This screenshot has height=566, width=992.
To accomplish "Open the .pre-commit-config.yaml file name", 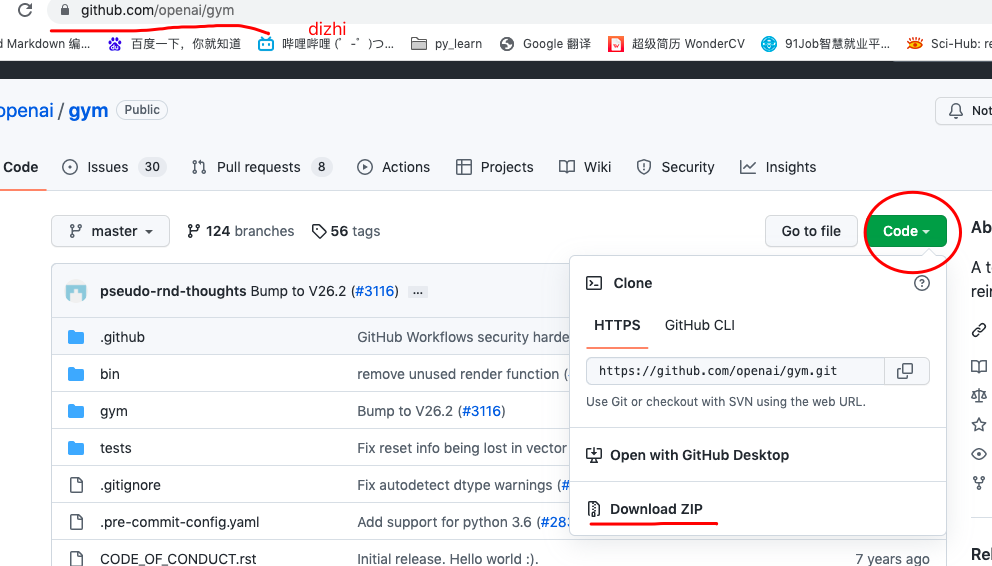I will (180, 522).
